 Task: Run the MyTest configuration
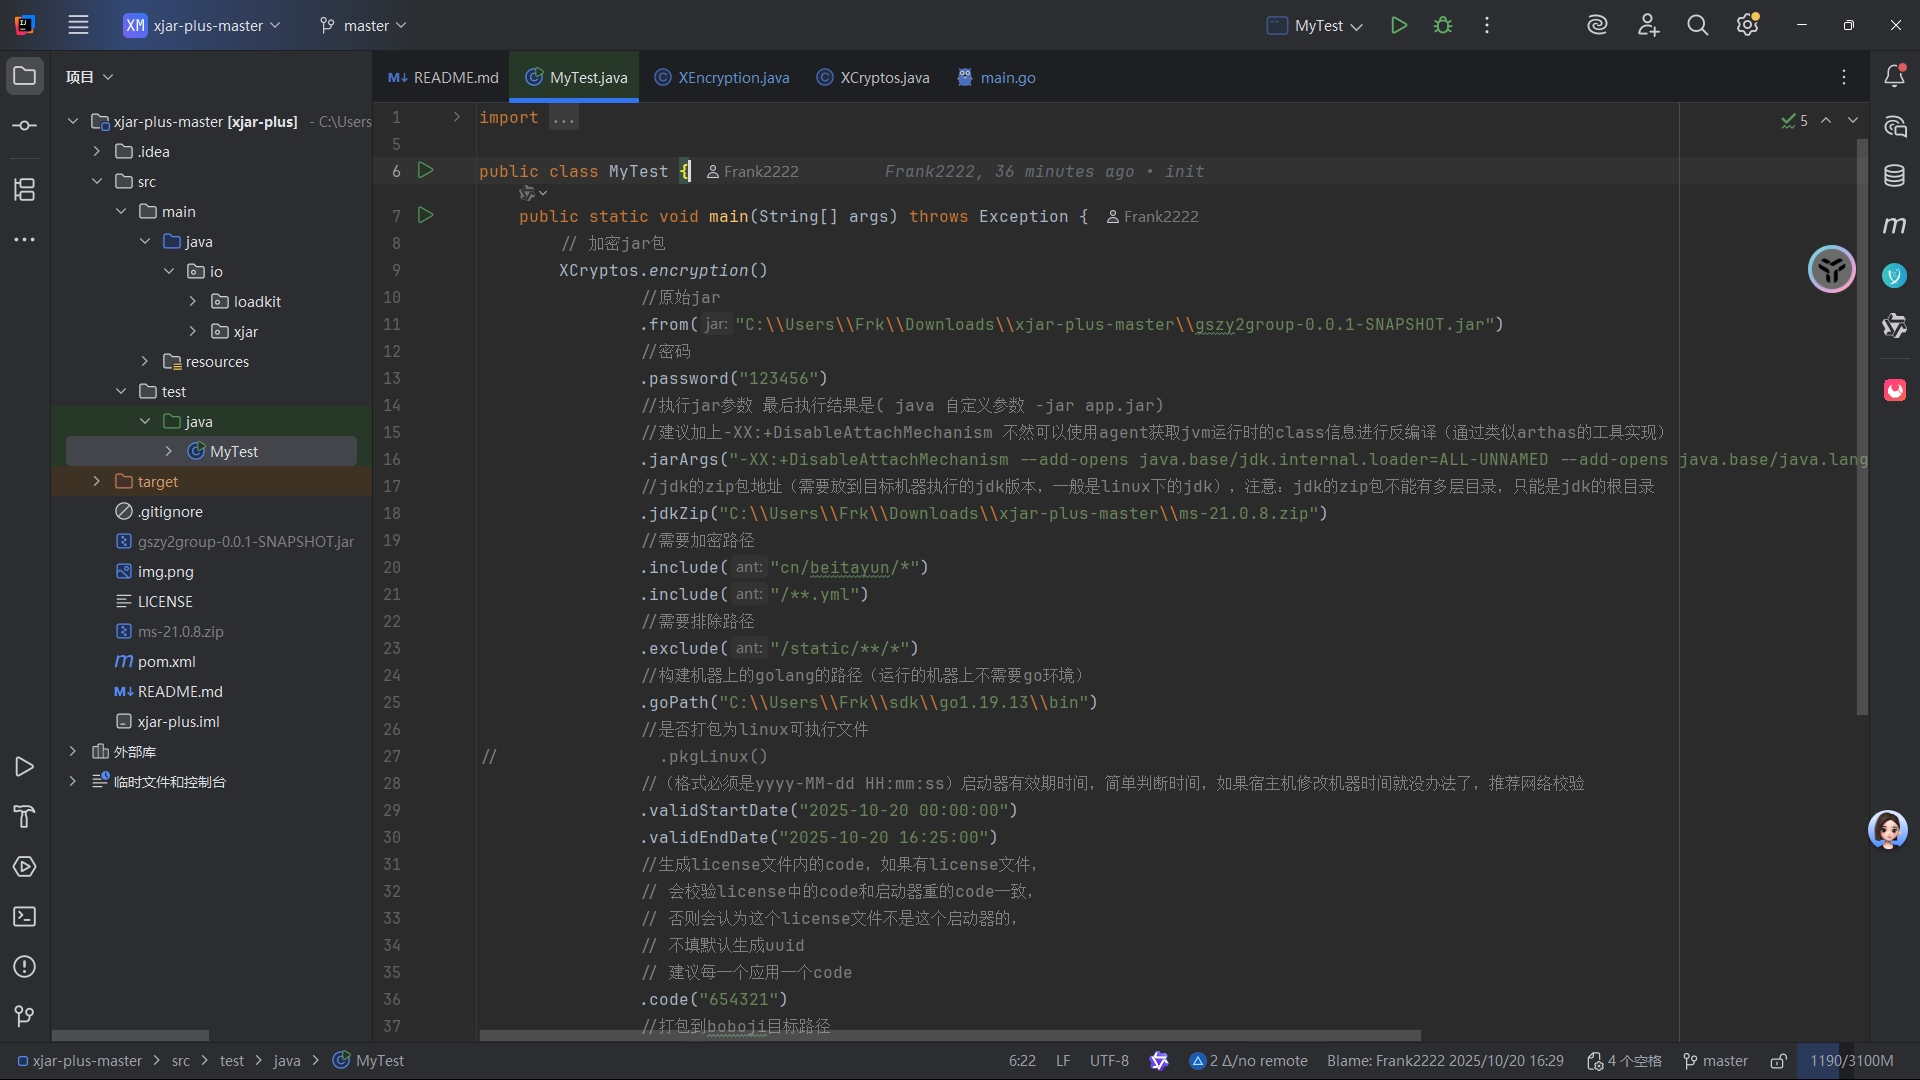[1399, 26]
